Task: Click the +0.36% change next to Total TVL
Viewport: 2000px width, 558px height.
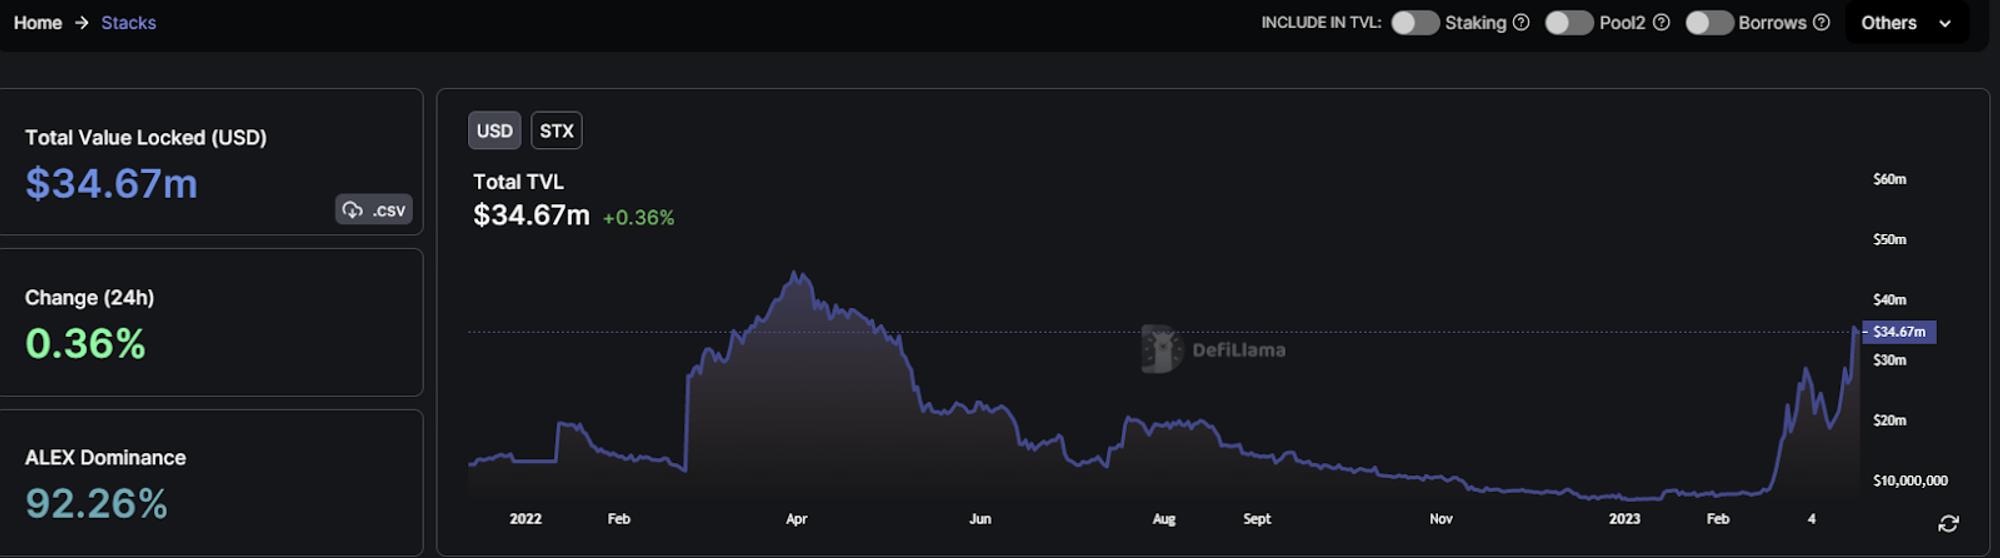Action: [638, 218]
